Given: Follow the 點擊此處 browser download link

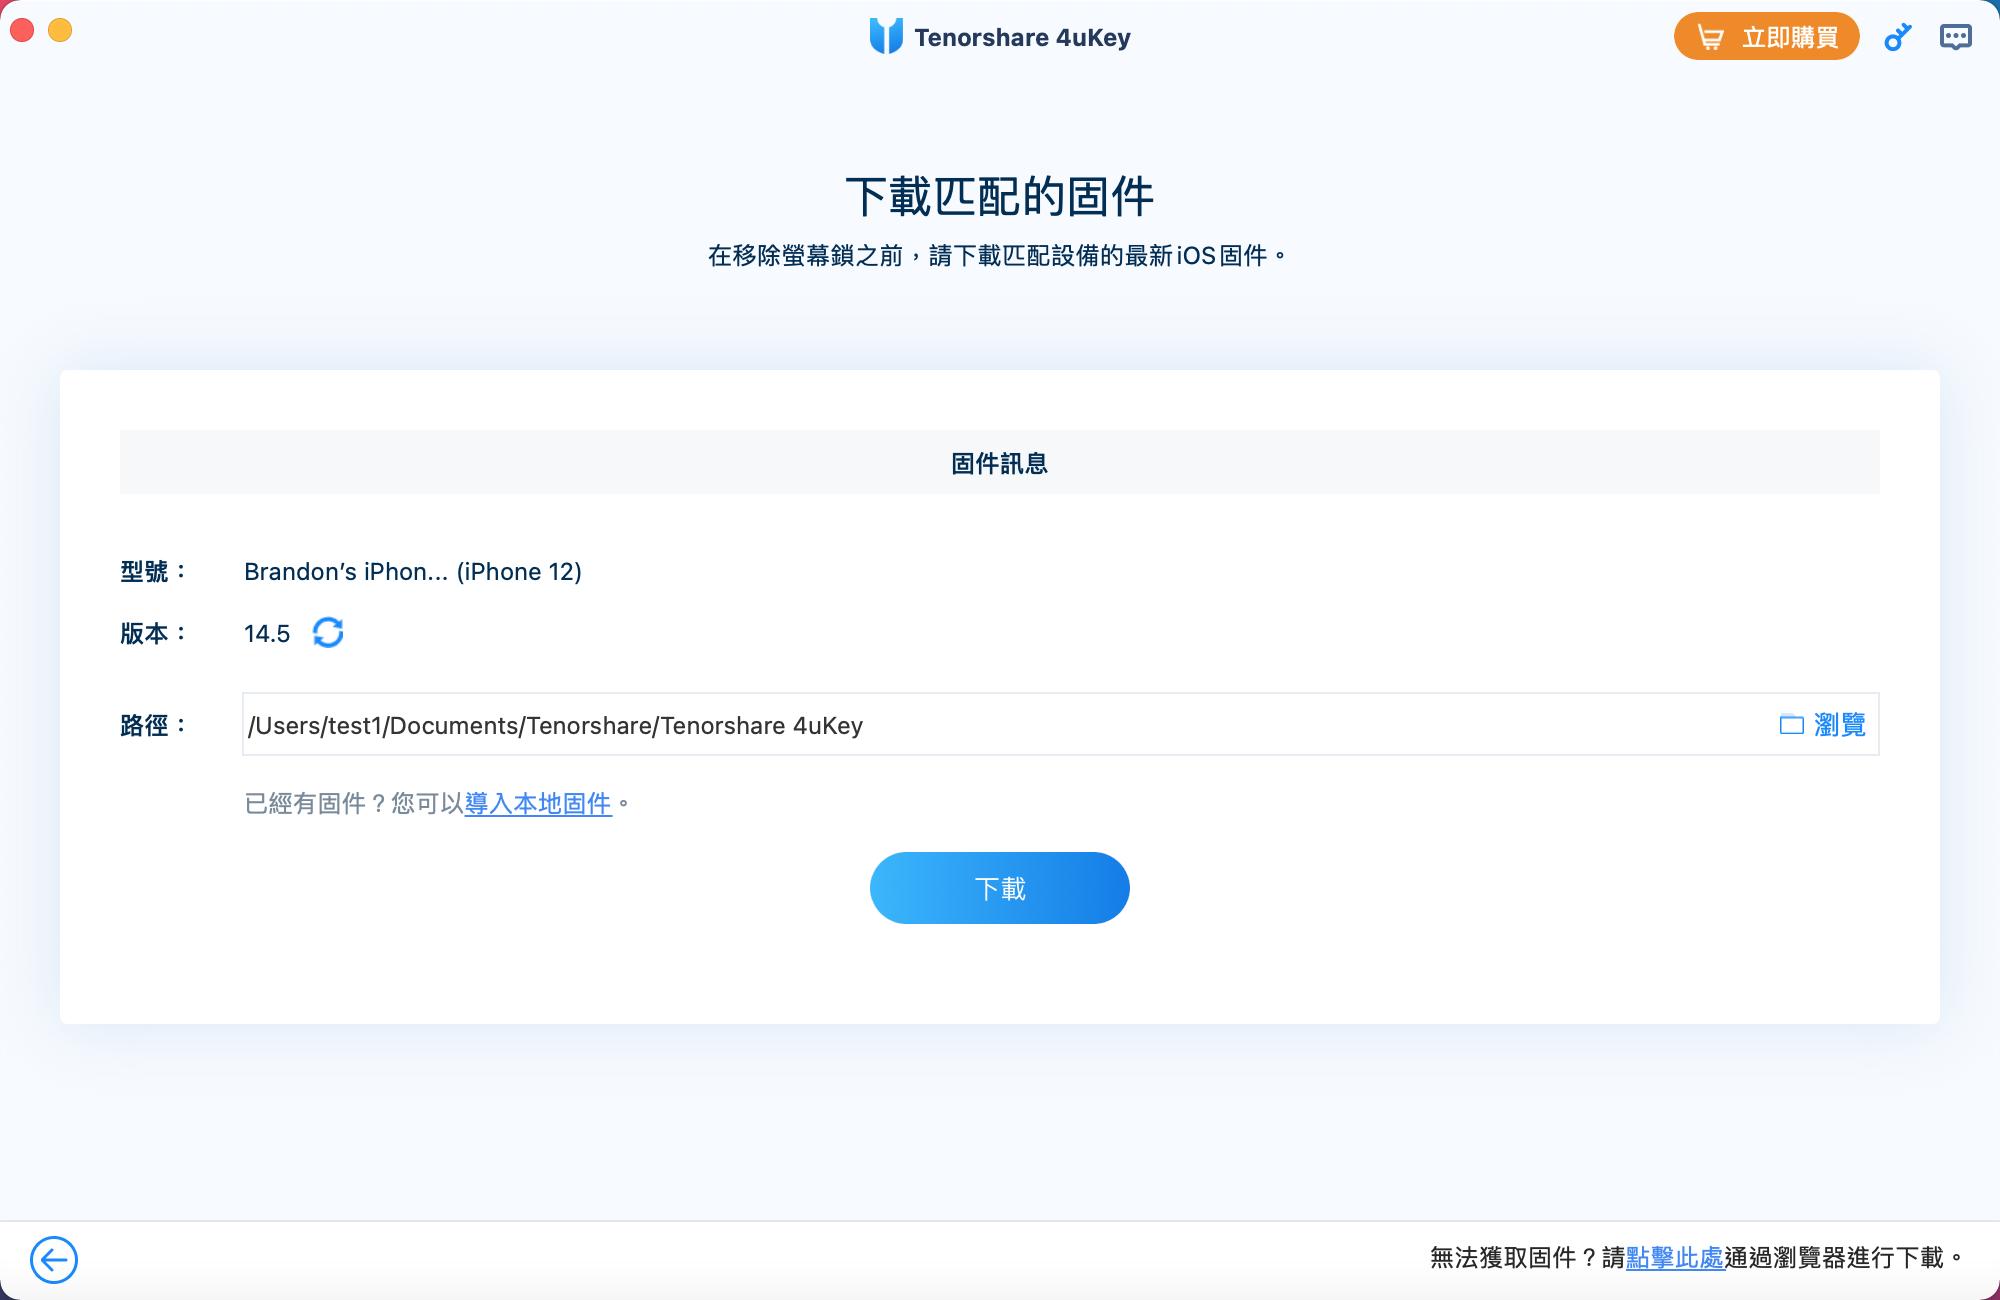Looking at the screenshot, I should (1675, 1257).
